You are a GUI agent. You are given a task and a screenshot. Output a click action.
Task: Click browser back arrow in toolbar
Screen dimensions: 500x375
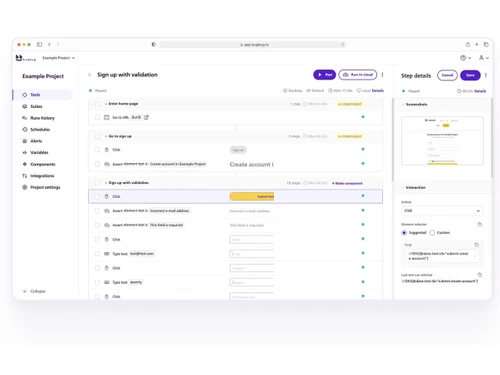tap(49, 44)
